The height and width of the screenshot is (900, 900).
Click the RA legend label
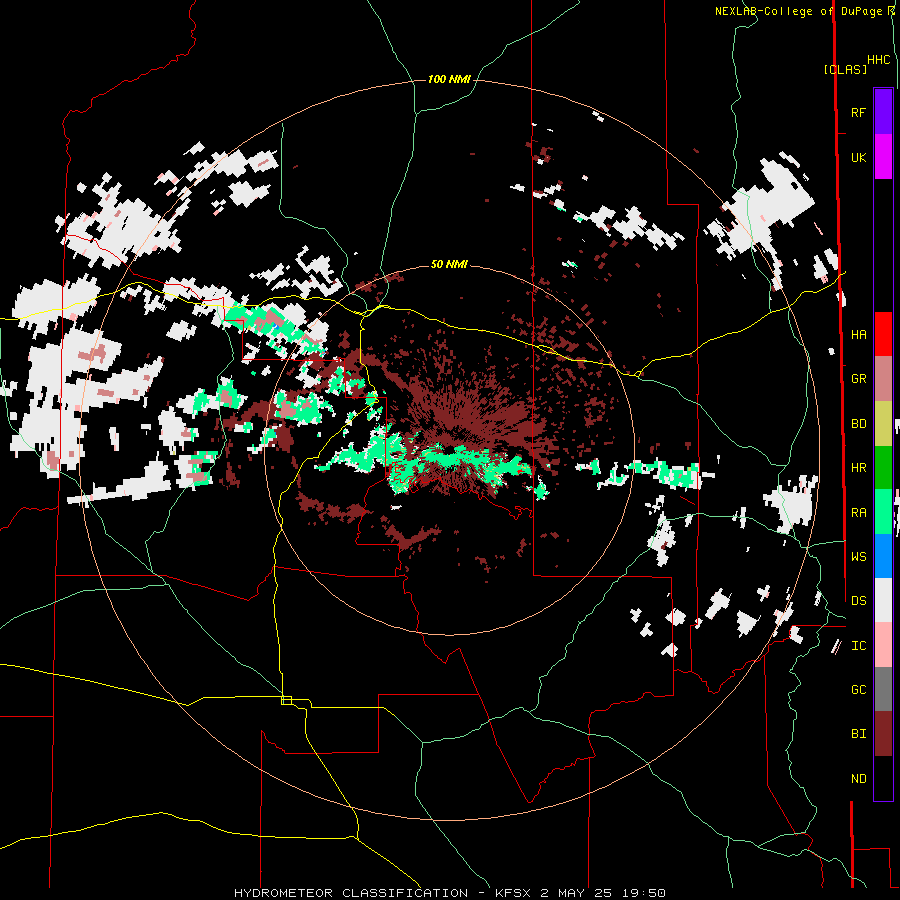tap(858, 513)
